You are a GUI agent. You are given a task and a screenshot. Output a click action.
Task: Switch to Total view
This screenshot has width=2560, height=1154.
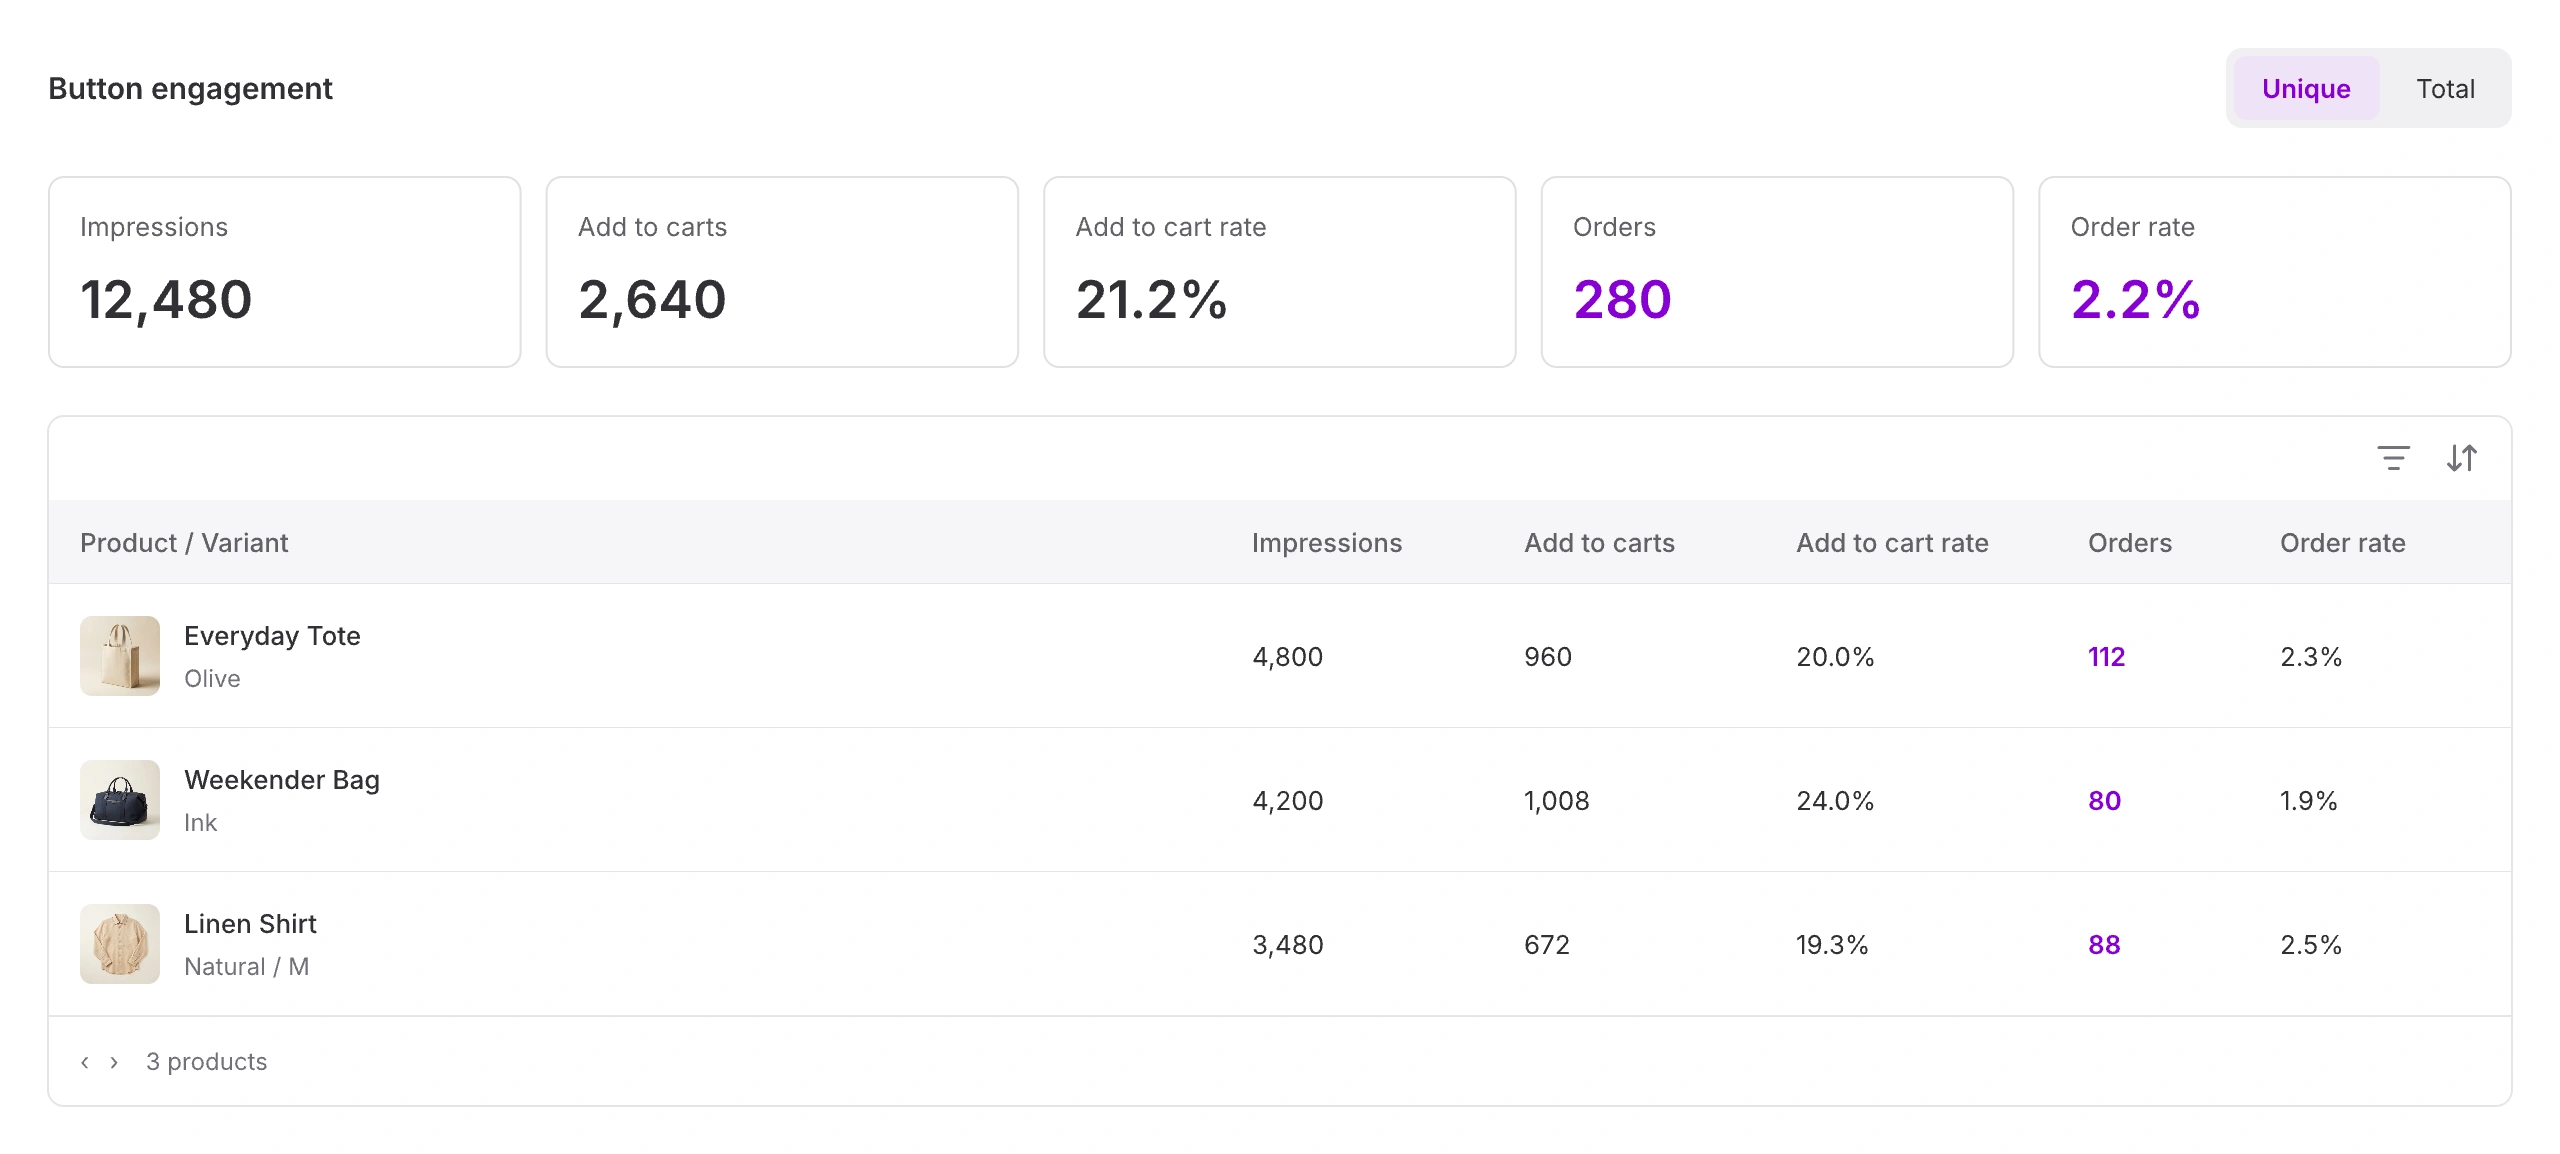[2445, 88]
